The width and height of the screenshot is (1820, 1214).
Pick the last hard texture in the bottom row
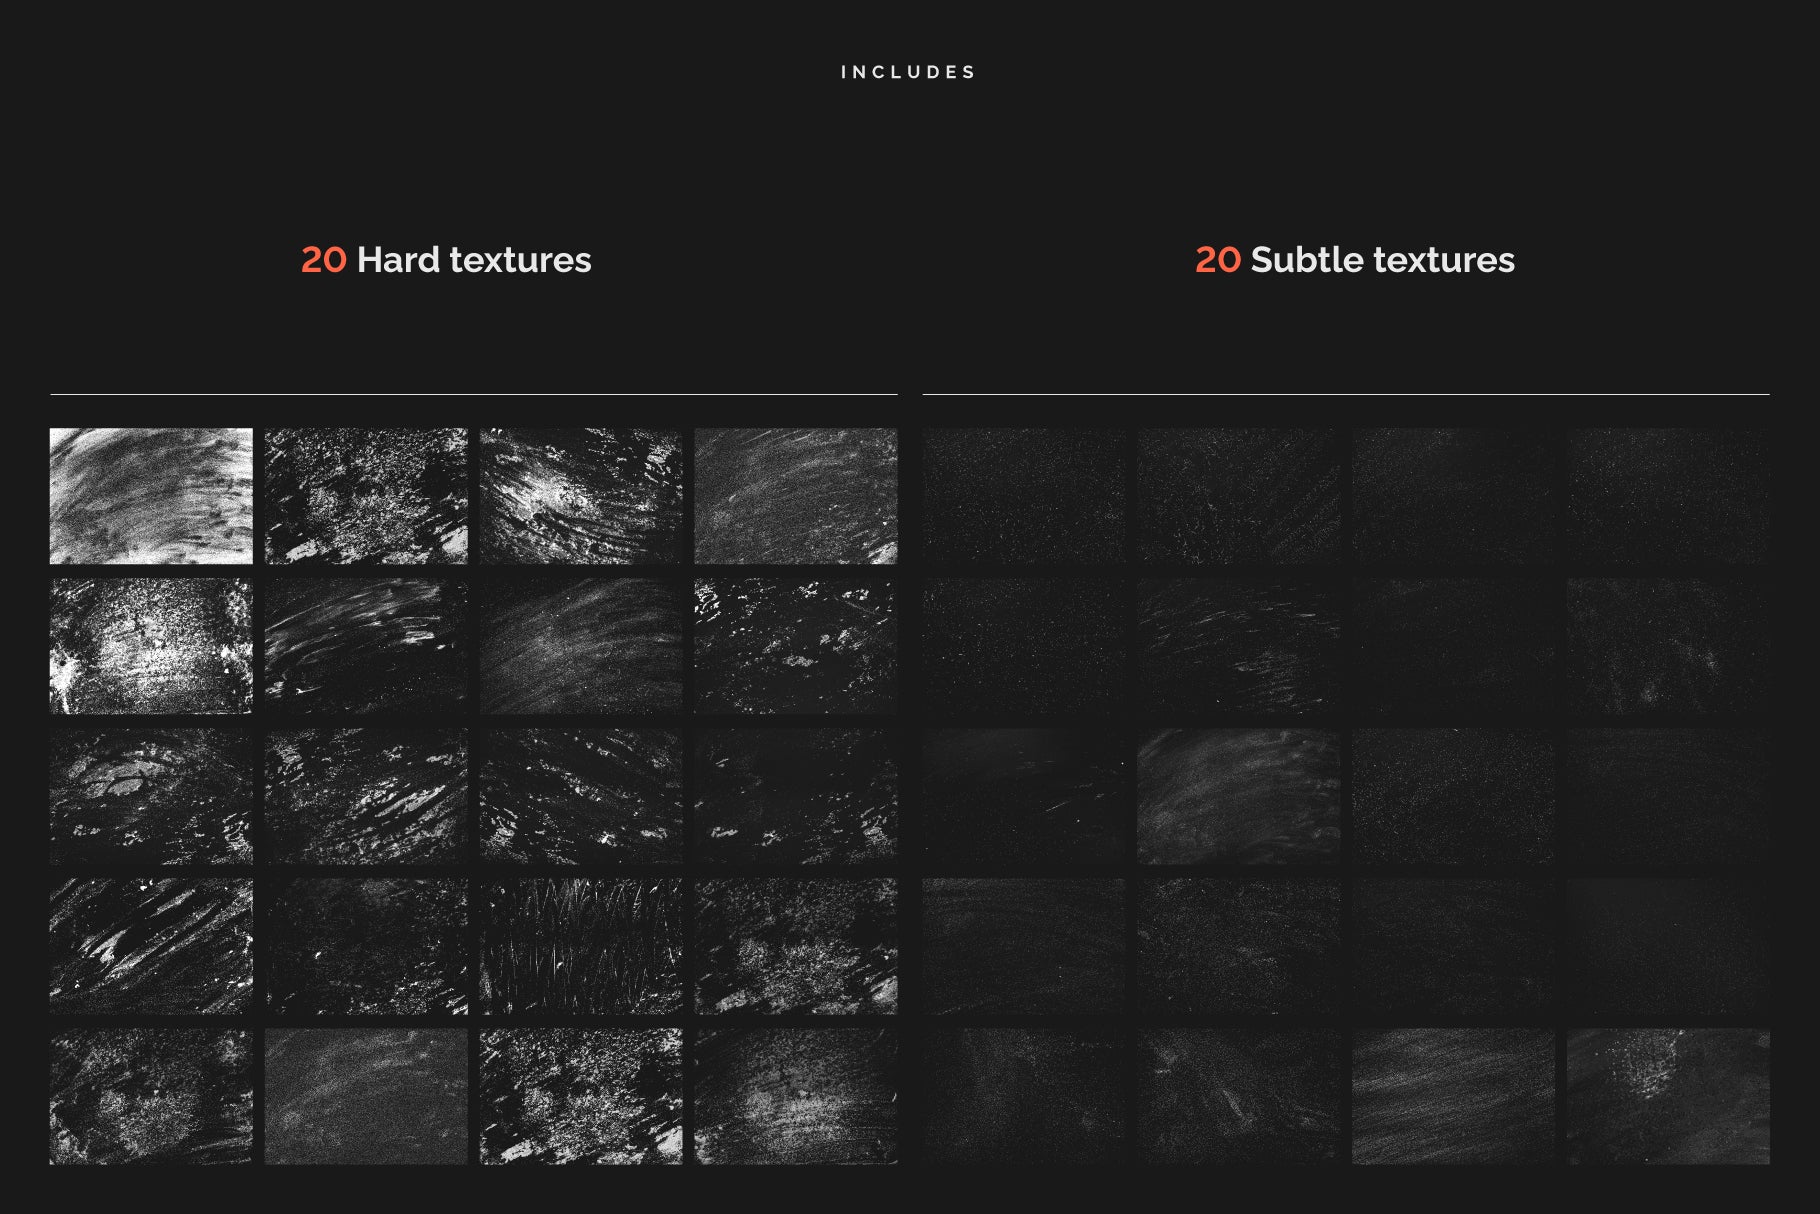(x=796, y=1096)
